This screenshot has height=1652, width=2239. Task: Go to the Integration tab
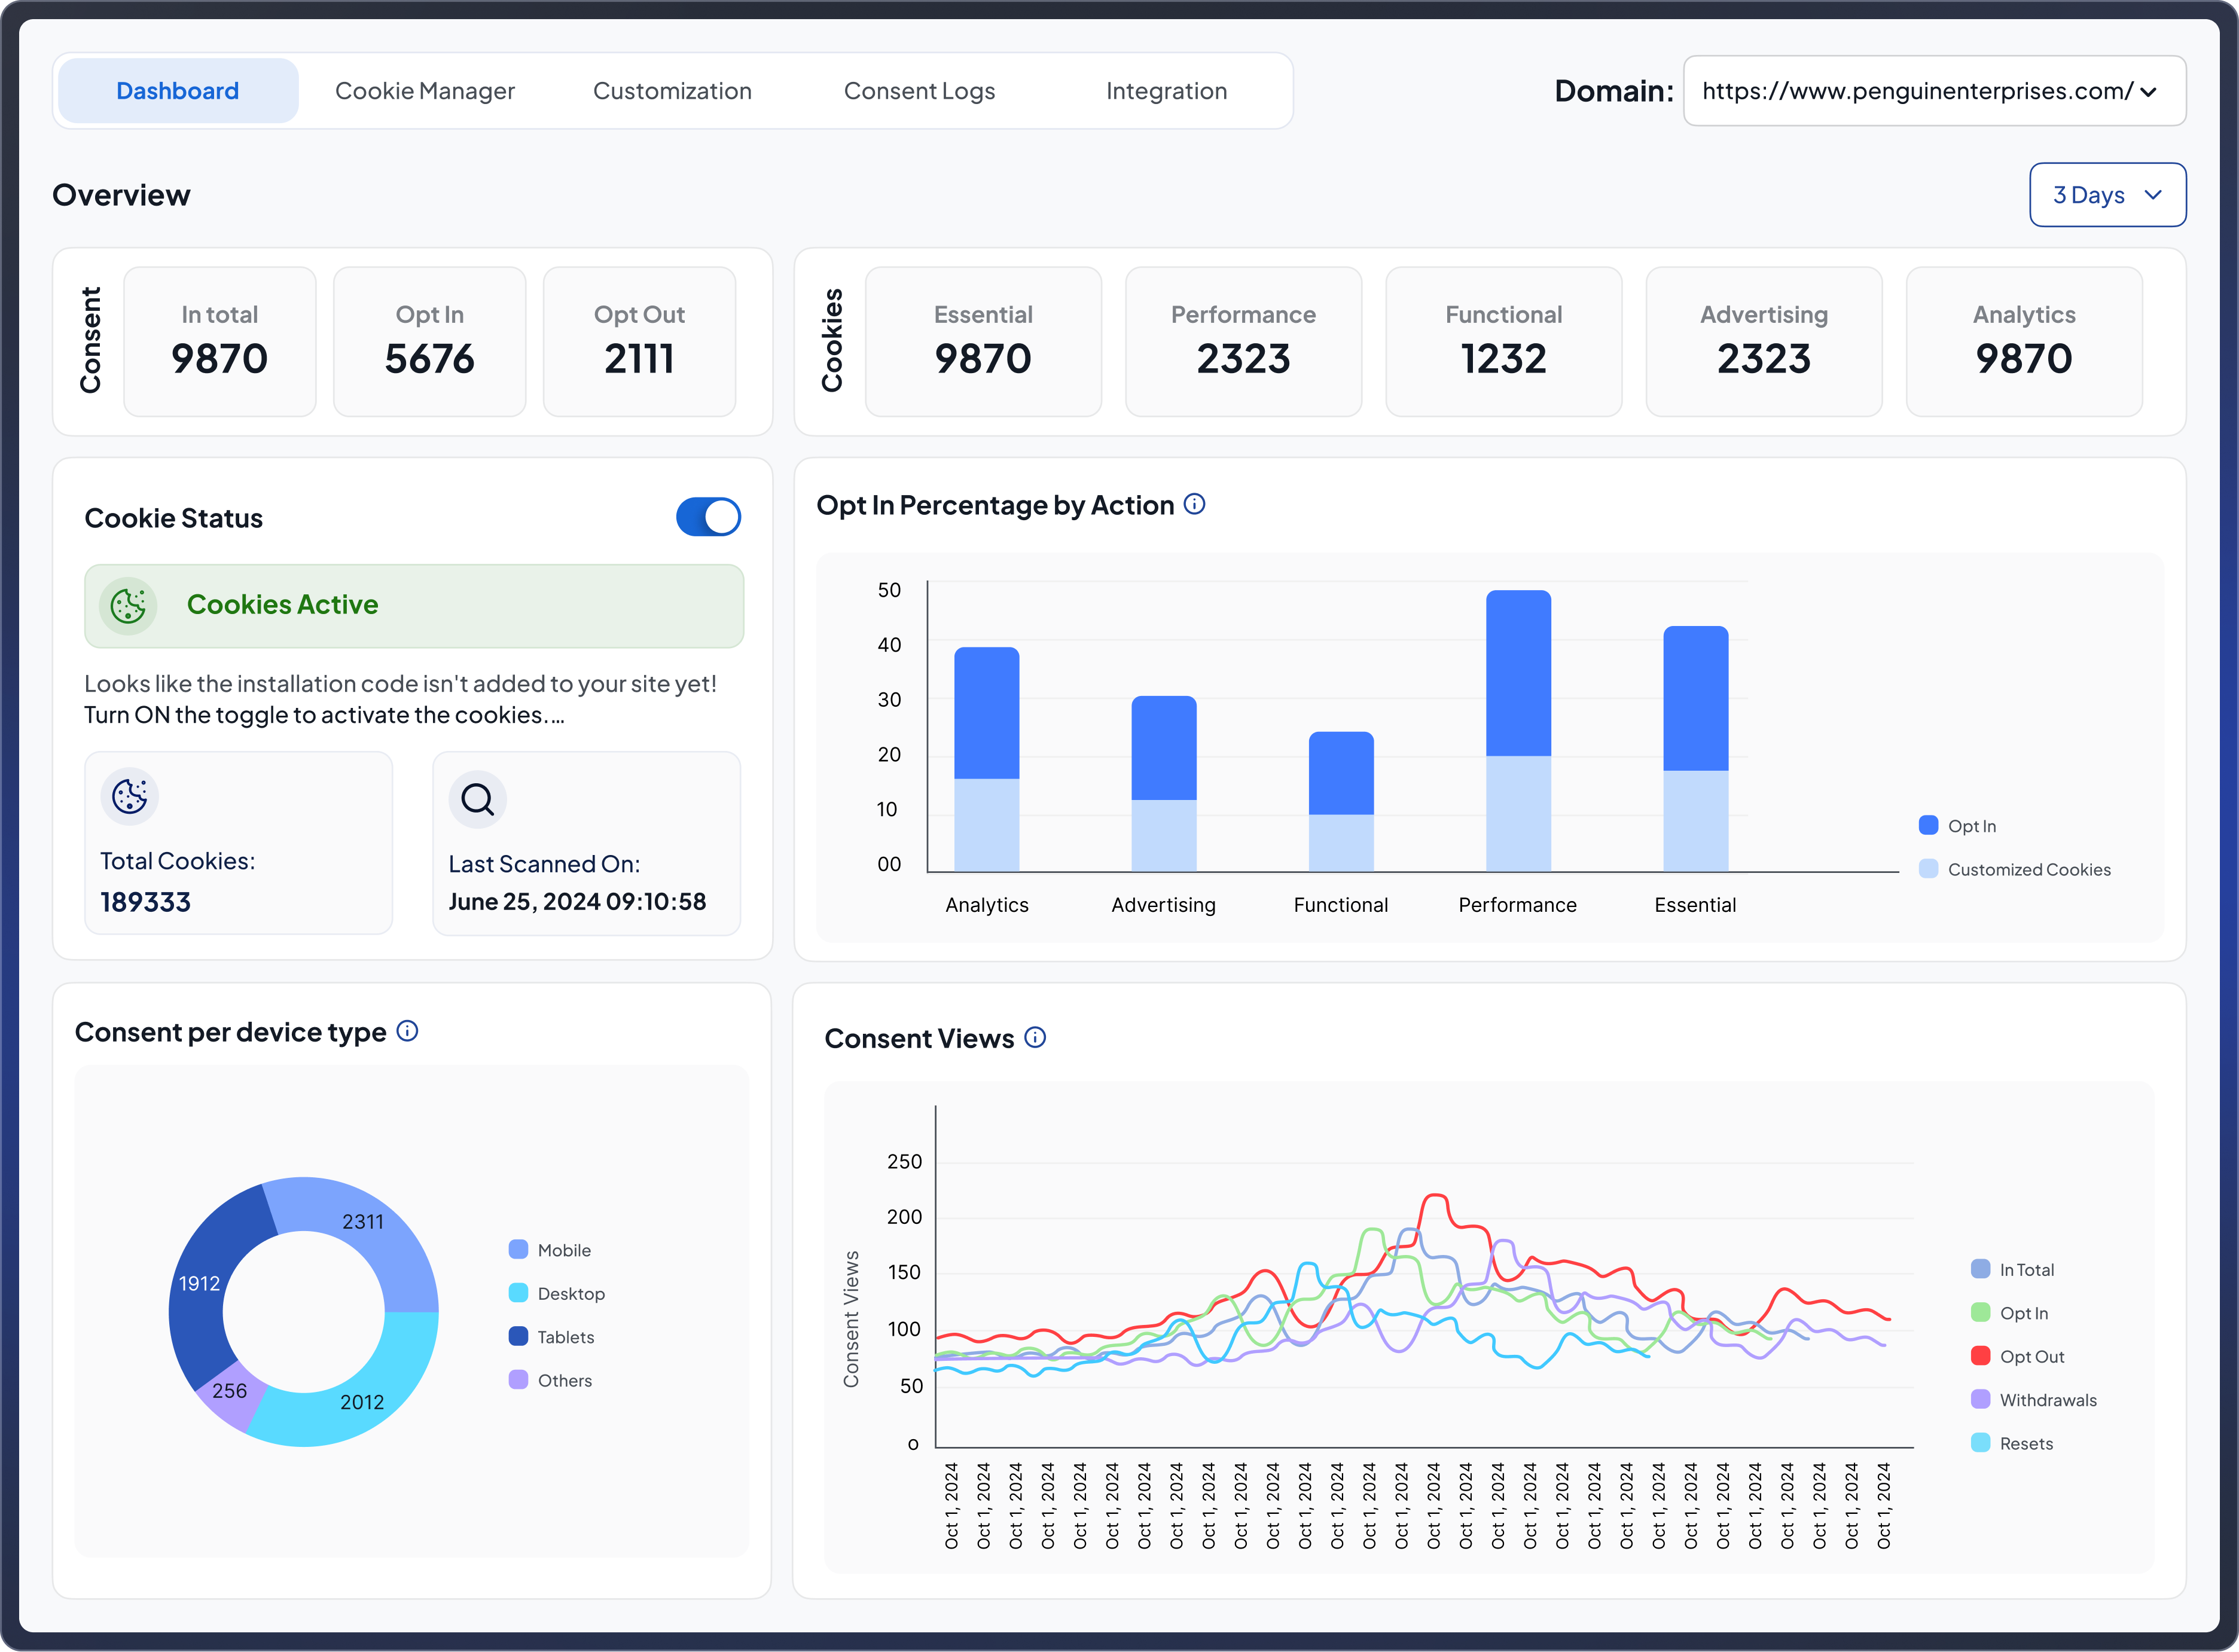tap(1166, 91)
